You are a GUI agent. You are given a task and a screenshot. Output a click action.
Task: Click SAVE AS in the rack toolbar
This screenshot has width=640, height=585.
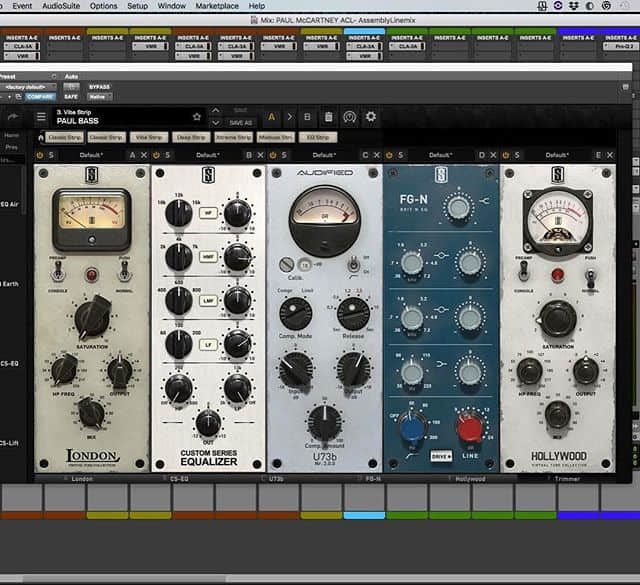point(240,123)
